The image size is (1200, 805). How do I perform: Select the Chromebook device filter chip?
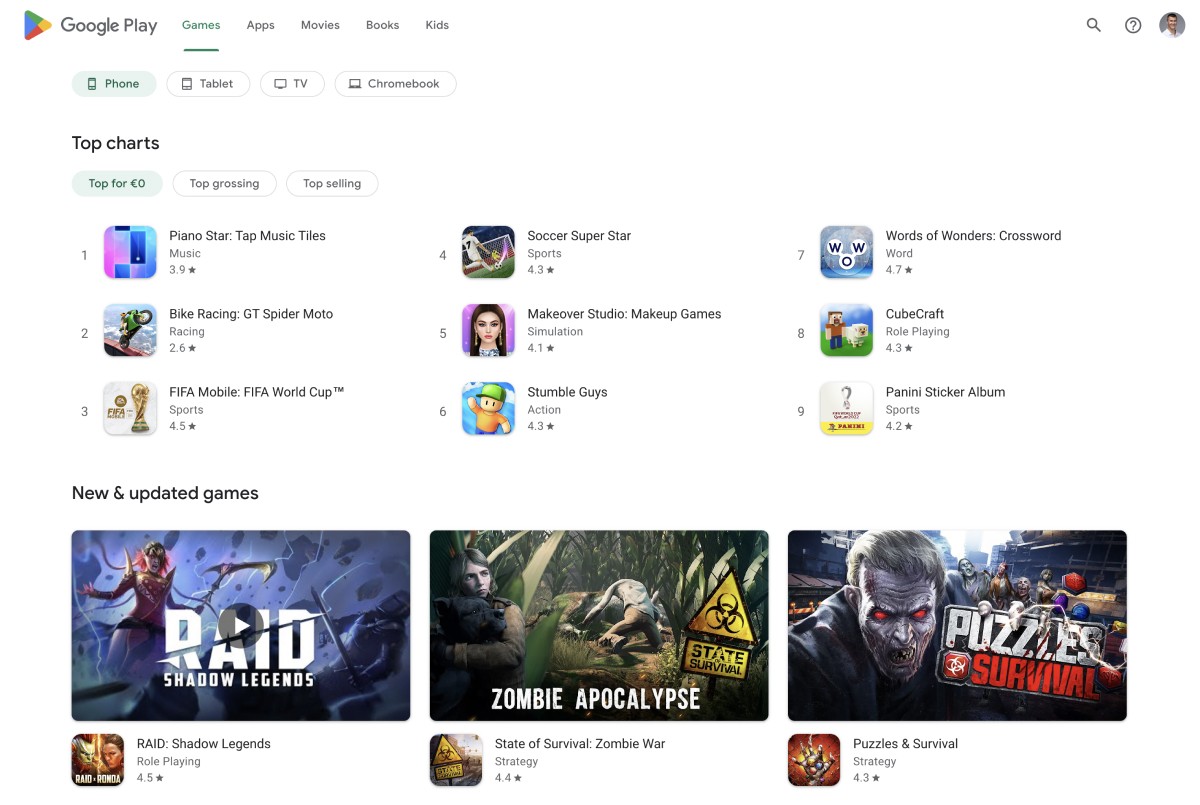point(395,84)
